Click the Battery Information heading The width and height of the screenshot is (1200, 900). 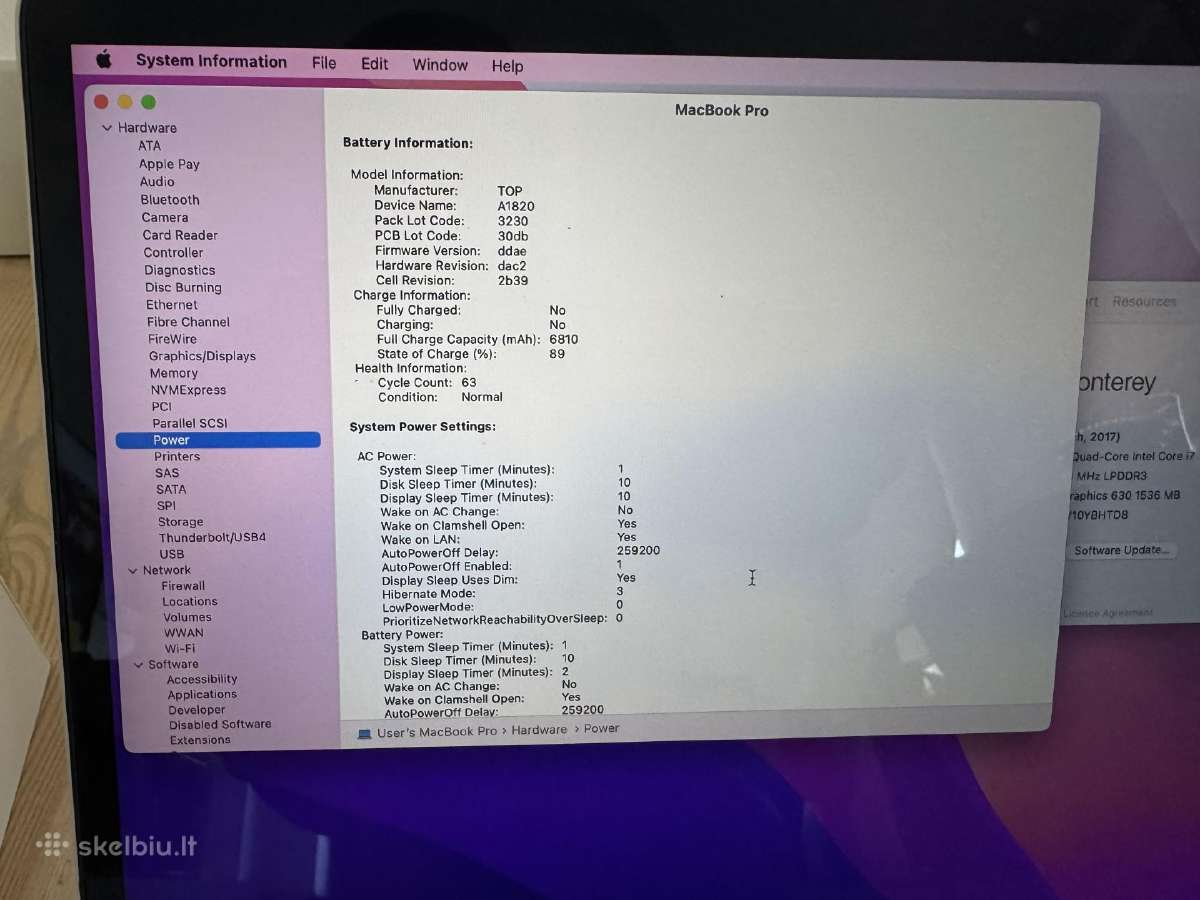(x=408, y=143)
